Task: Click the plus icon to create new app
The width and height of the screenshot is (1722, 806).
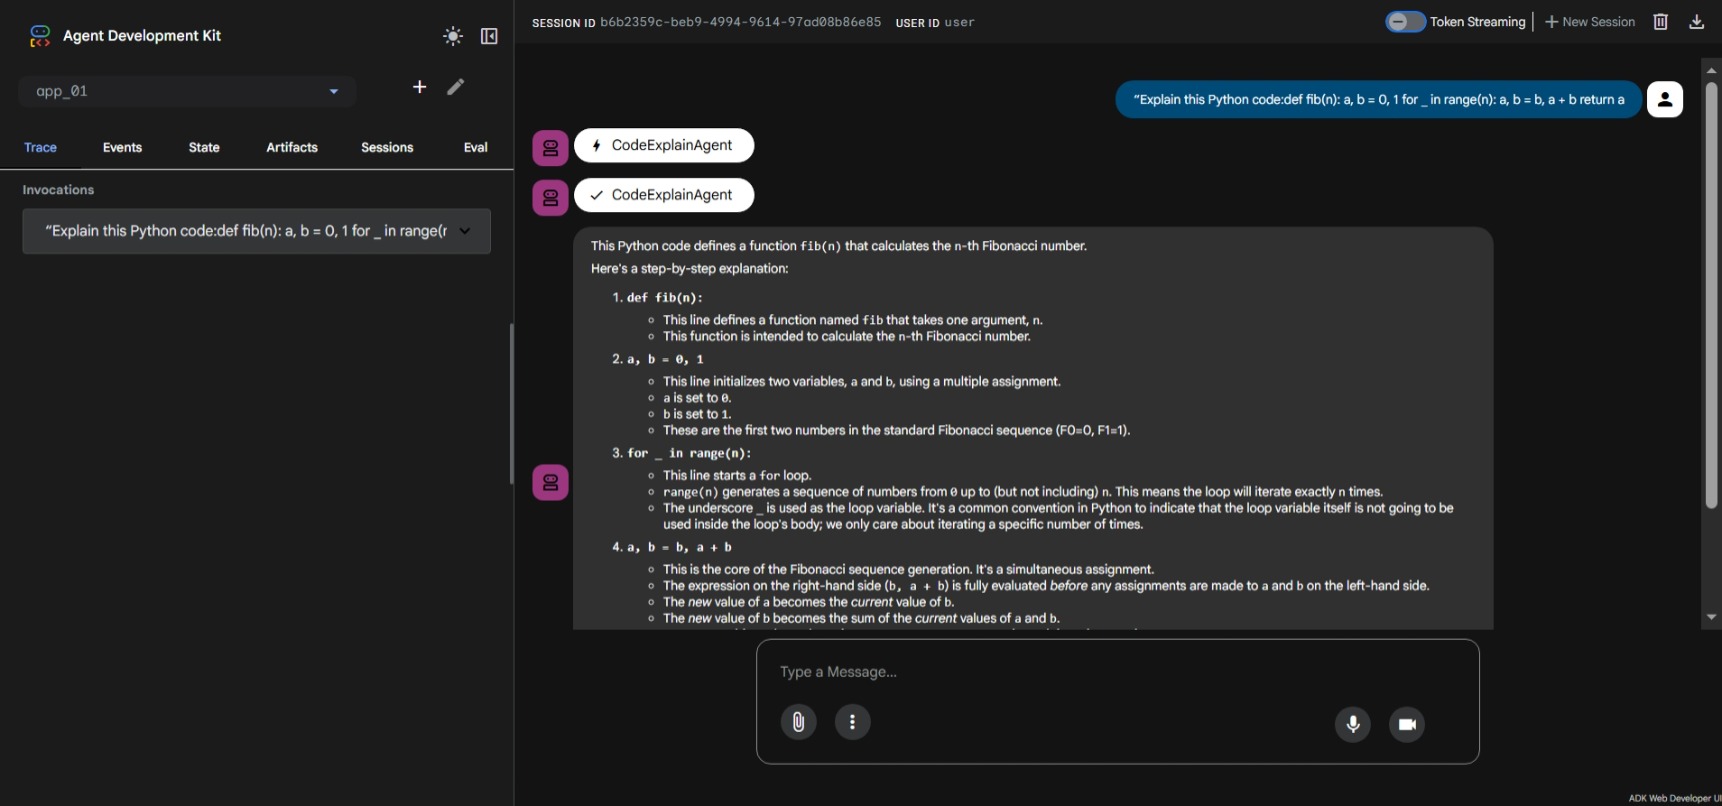Action: (420, 87)
